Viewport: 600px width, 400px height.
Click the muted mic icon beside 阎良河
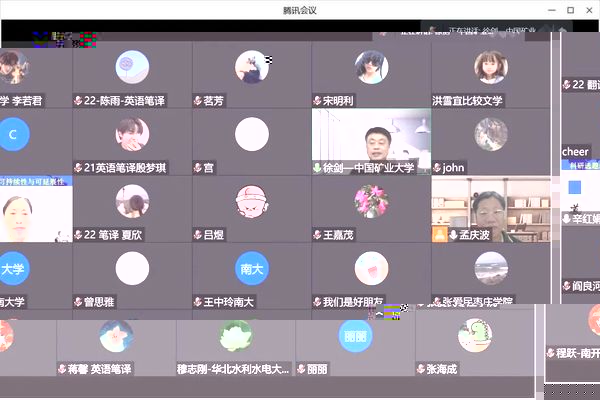click(567, 286)
